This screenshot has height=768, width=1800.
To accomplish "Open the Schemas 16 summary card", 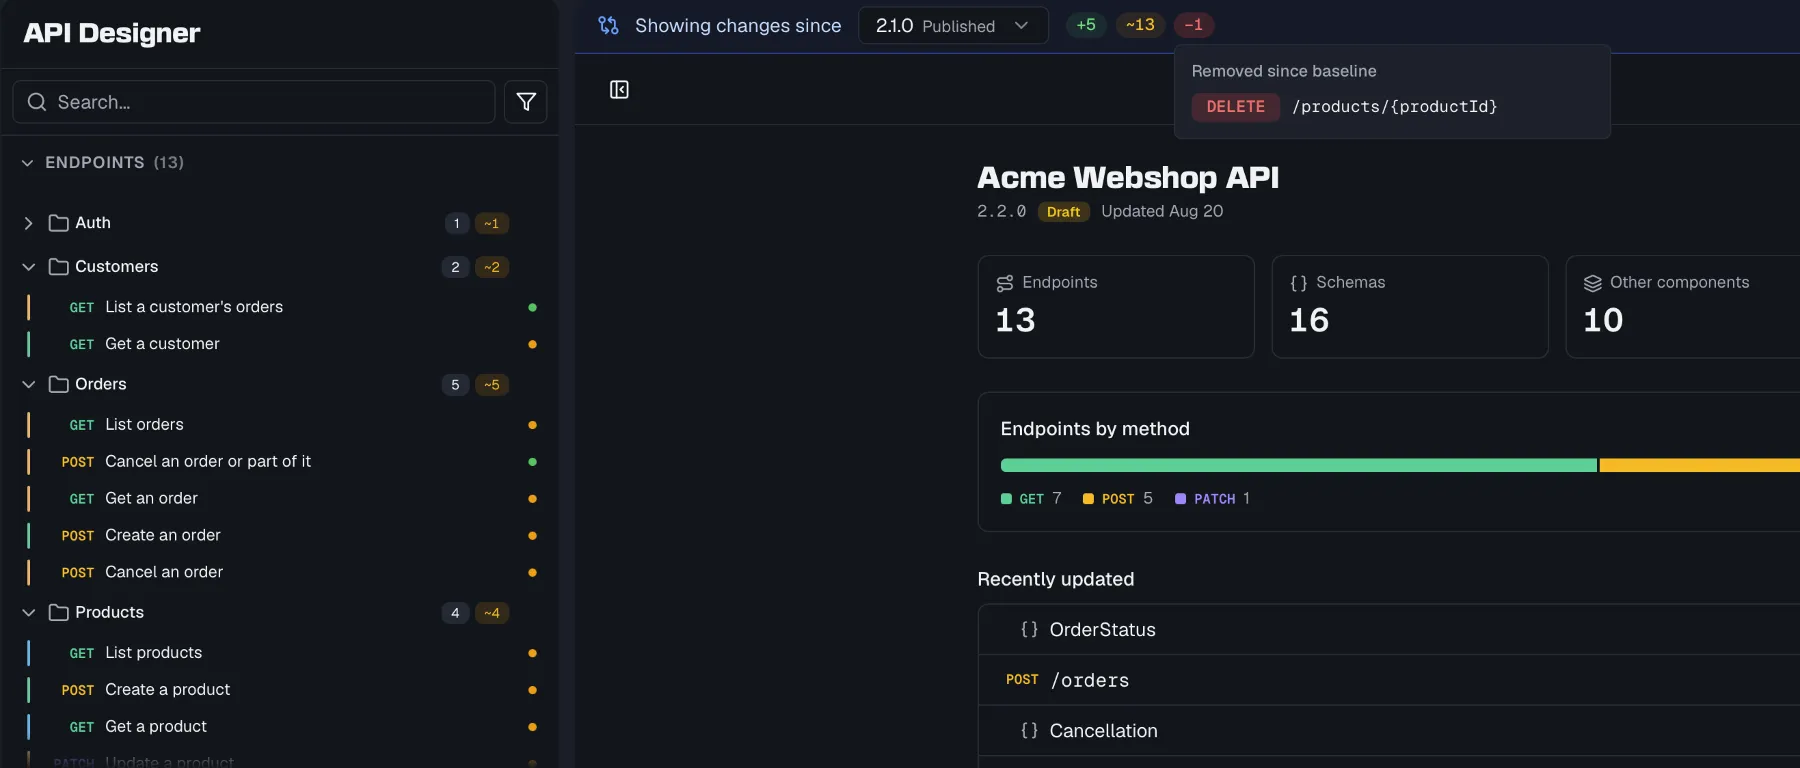I will click(1410, 307).
